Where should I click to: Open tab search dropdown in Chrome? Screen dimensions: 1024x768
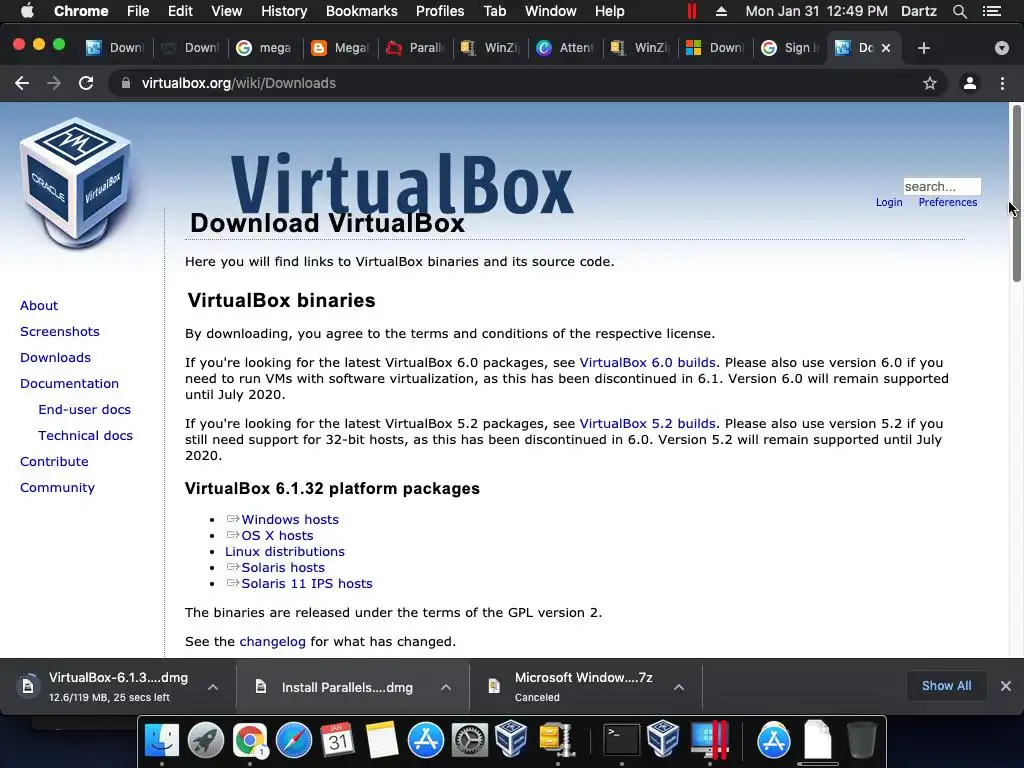[x=1001, y=48]
